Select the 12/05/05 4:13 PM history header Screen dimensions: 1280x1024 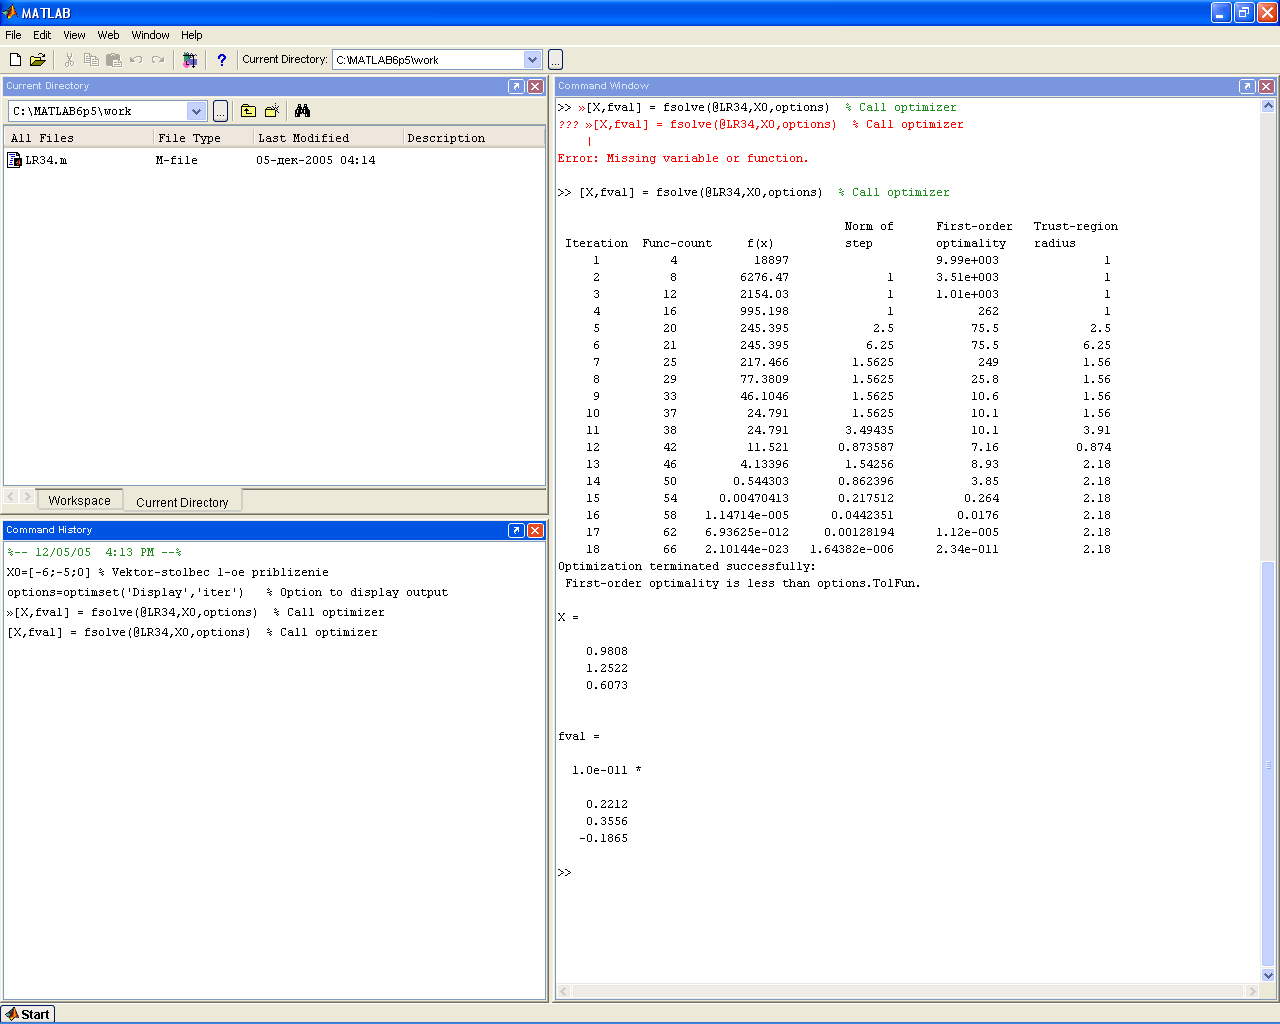(x=94, y=552)
